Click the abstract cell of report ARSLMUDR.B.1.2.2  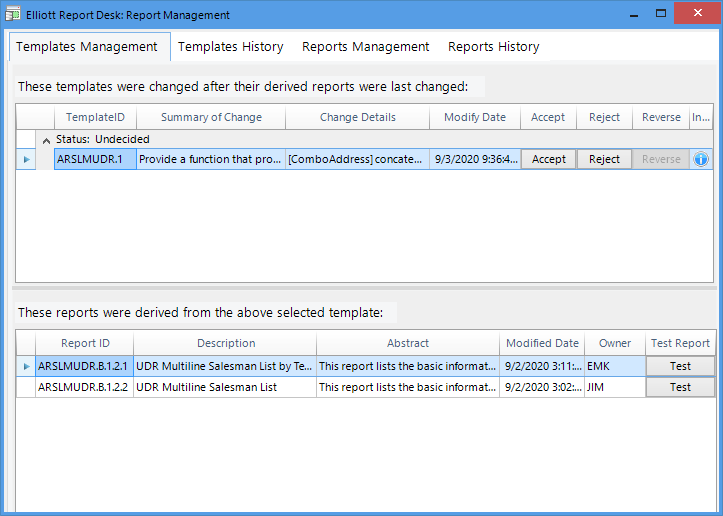pyautogui.click(x=408, y=387)
